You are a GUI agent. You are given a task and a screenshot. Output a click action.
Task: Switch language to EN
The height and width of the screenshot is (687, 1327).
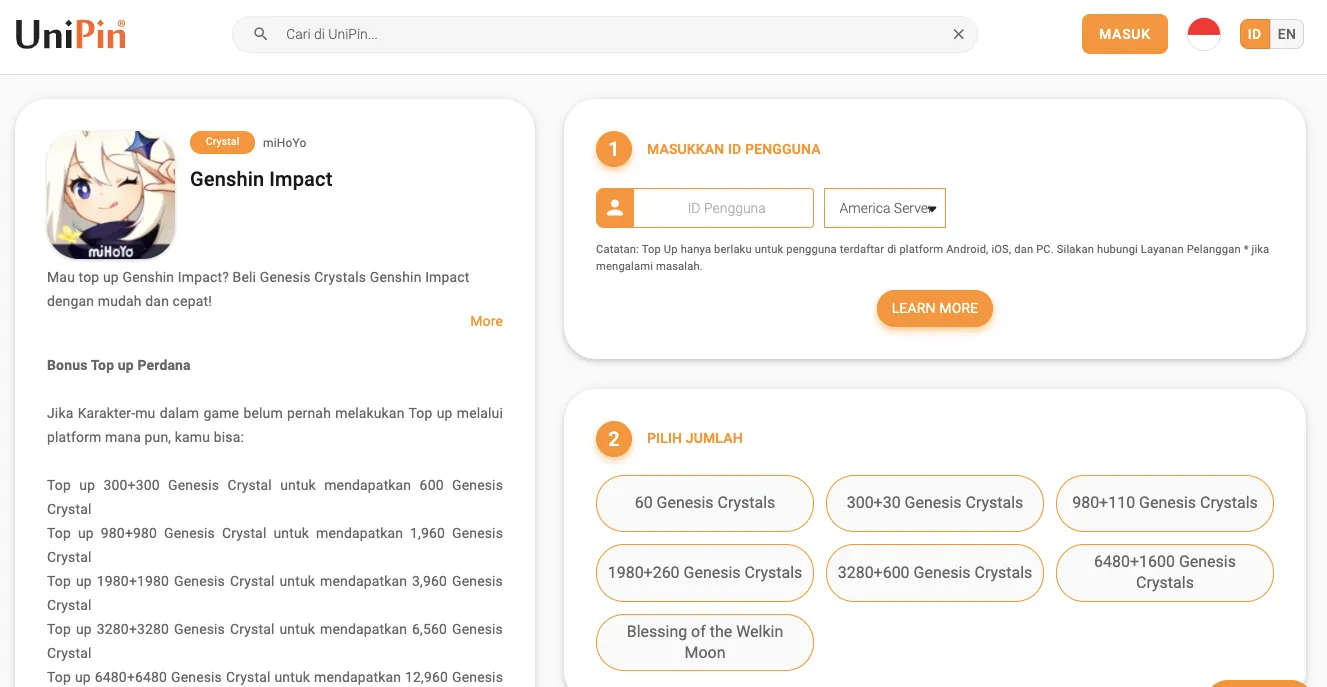1286,34
